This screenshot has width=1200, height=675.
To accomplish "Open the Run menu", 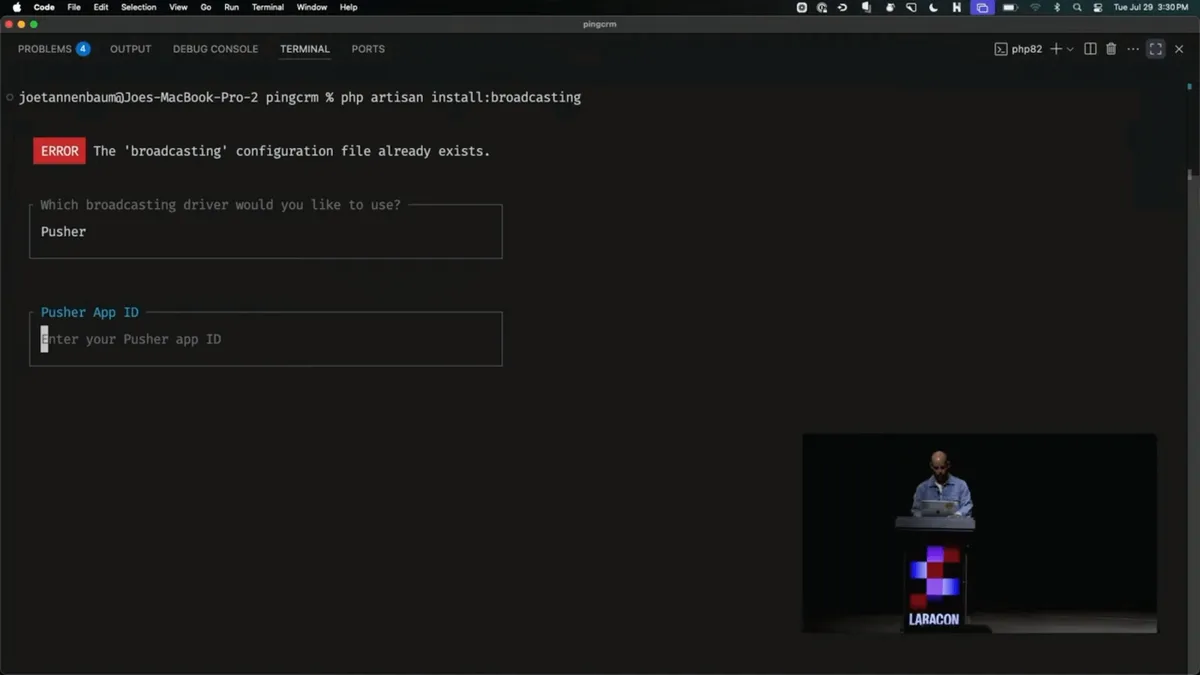I will tap(231, 7).
